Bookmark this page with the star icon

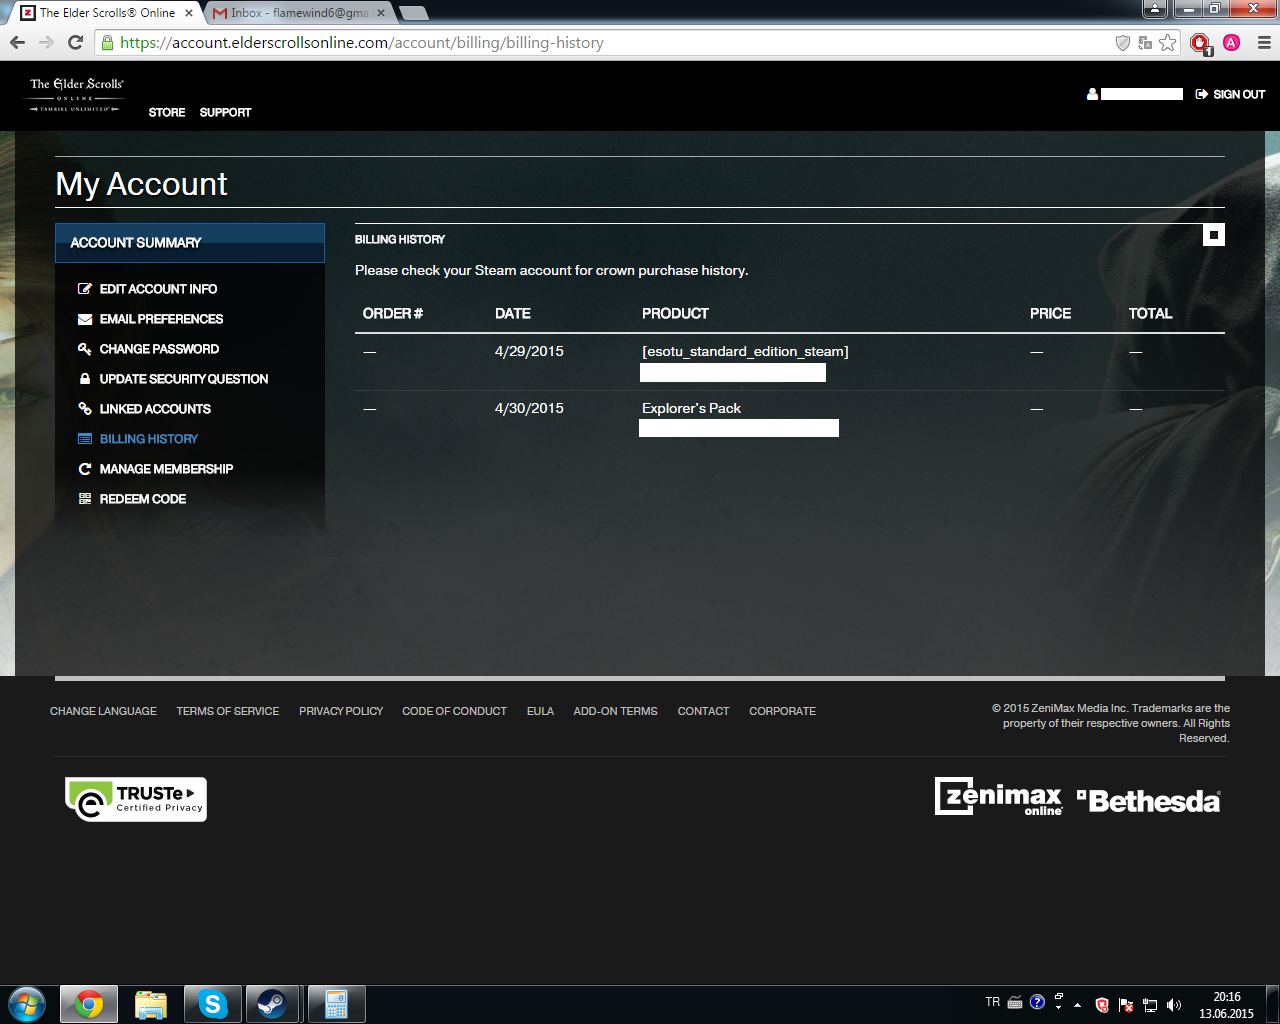(x=1167, y=43)
